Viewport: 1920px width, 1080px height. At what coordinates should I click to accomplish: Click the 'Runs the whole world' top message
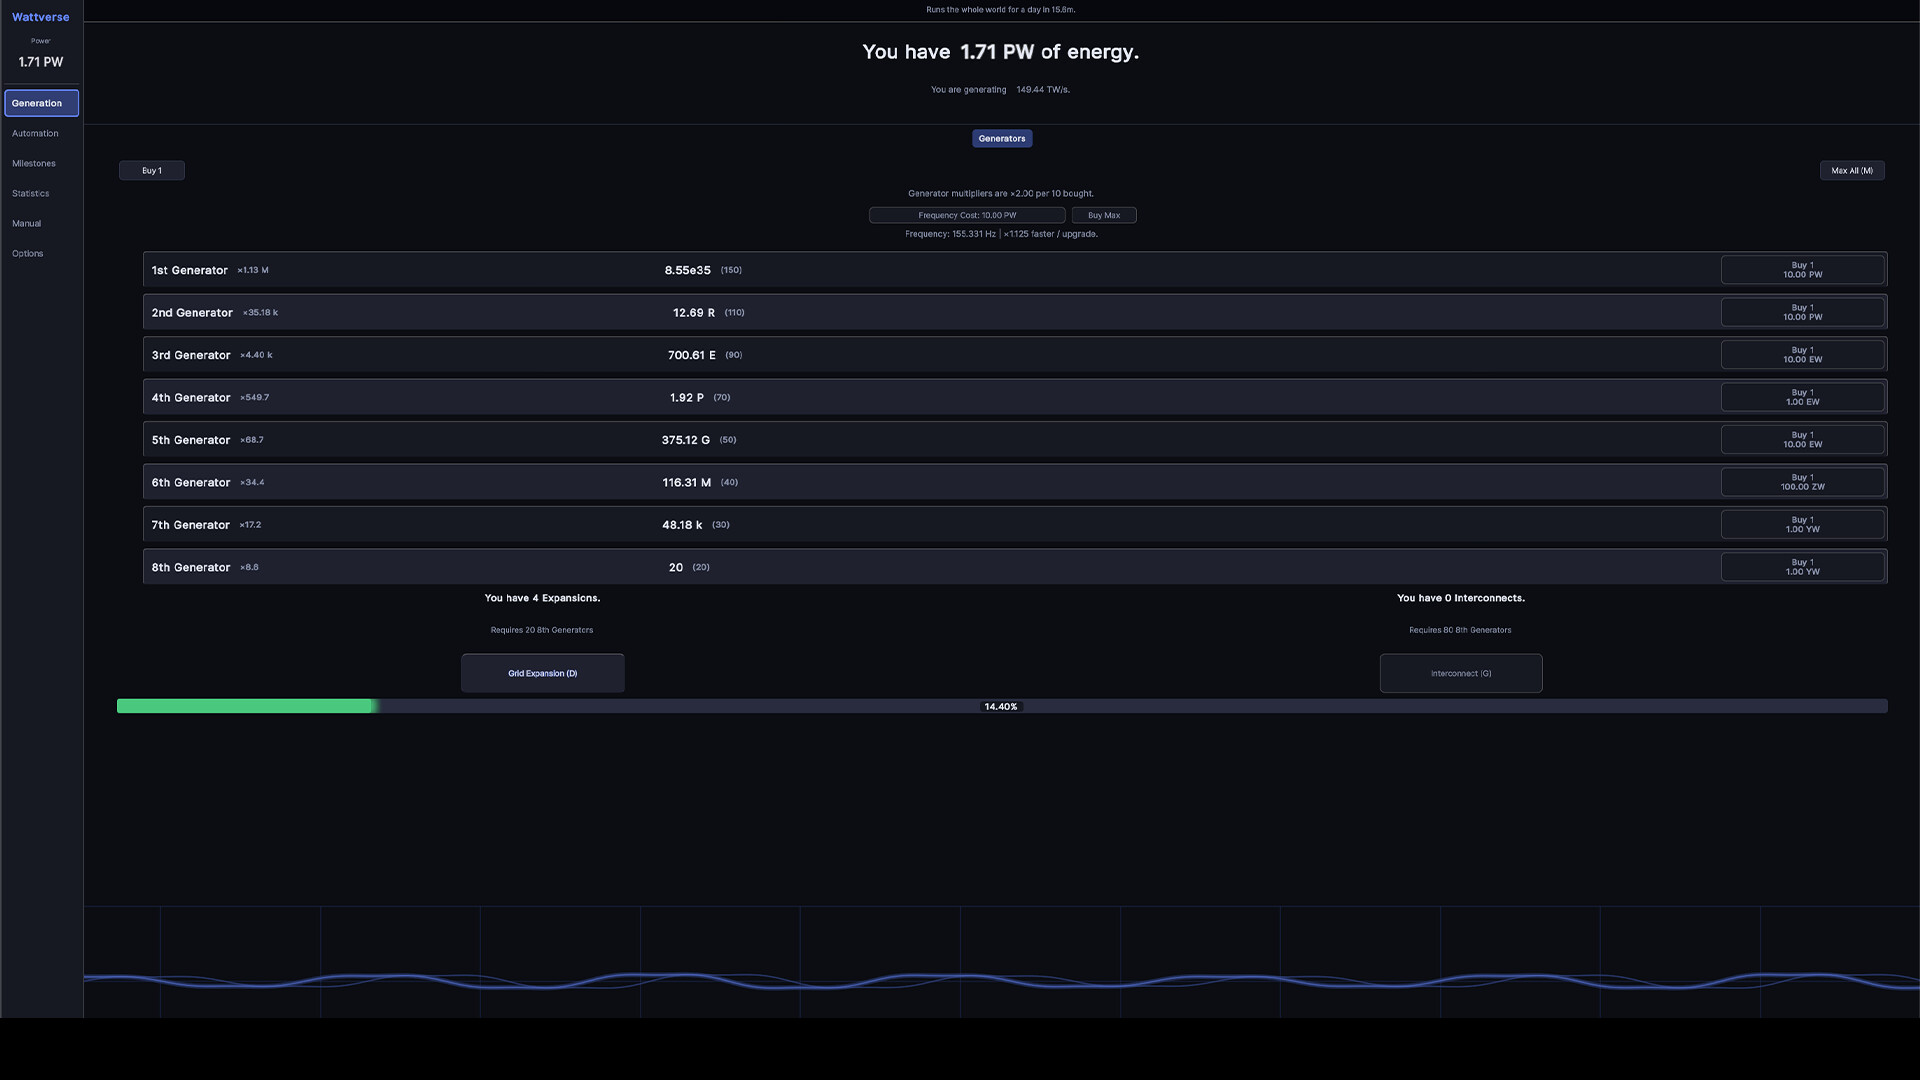[x=1001, y=10]
